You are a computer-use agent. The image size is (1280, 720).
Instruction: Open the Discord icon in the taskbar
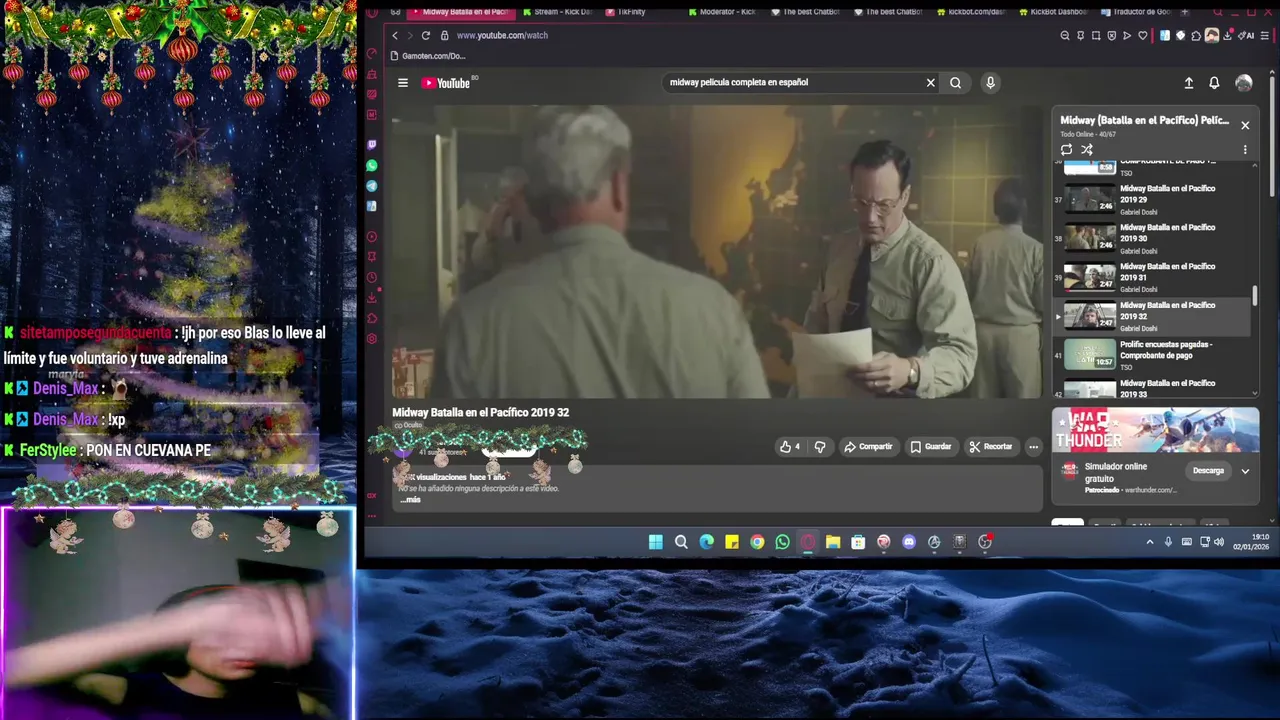tap(909, 542)
